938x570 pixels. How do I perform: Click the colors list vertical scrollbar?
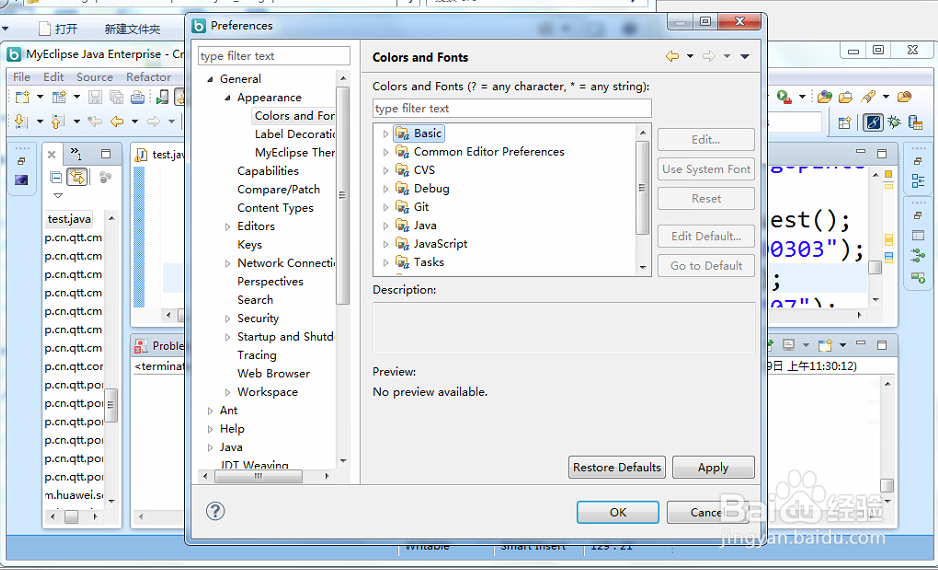[642, 187]
